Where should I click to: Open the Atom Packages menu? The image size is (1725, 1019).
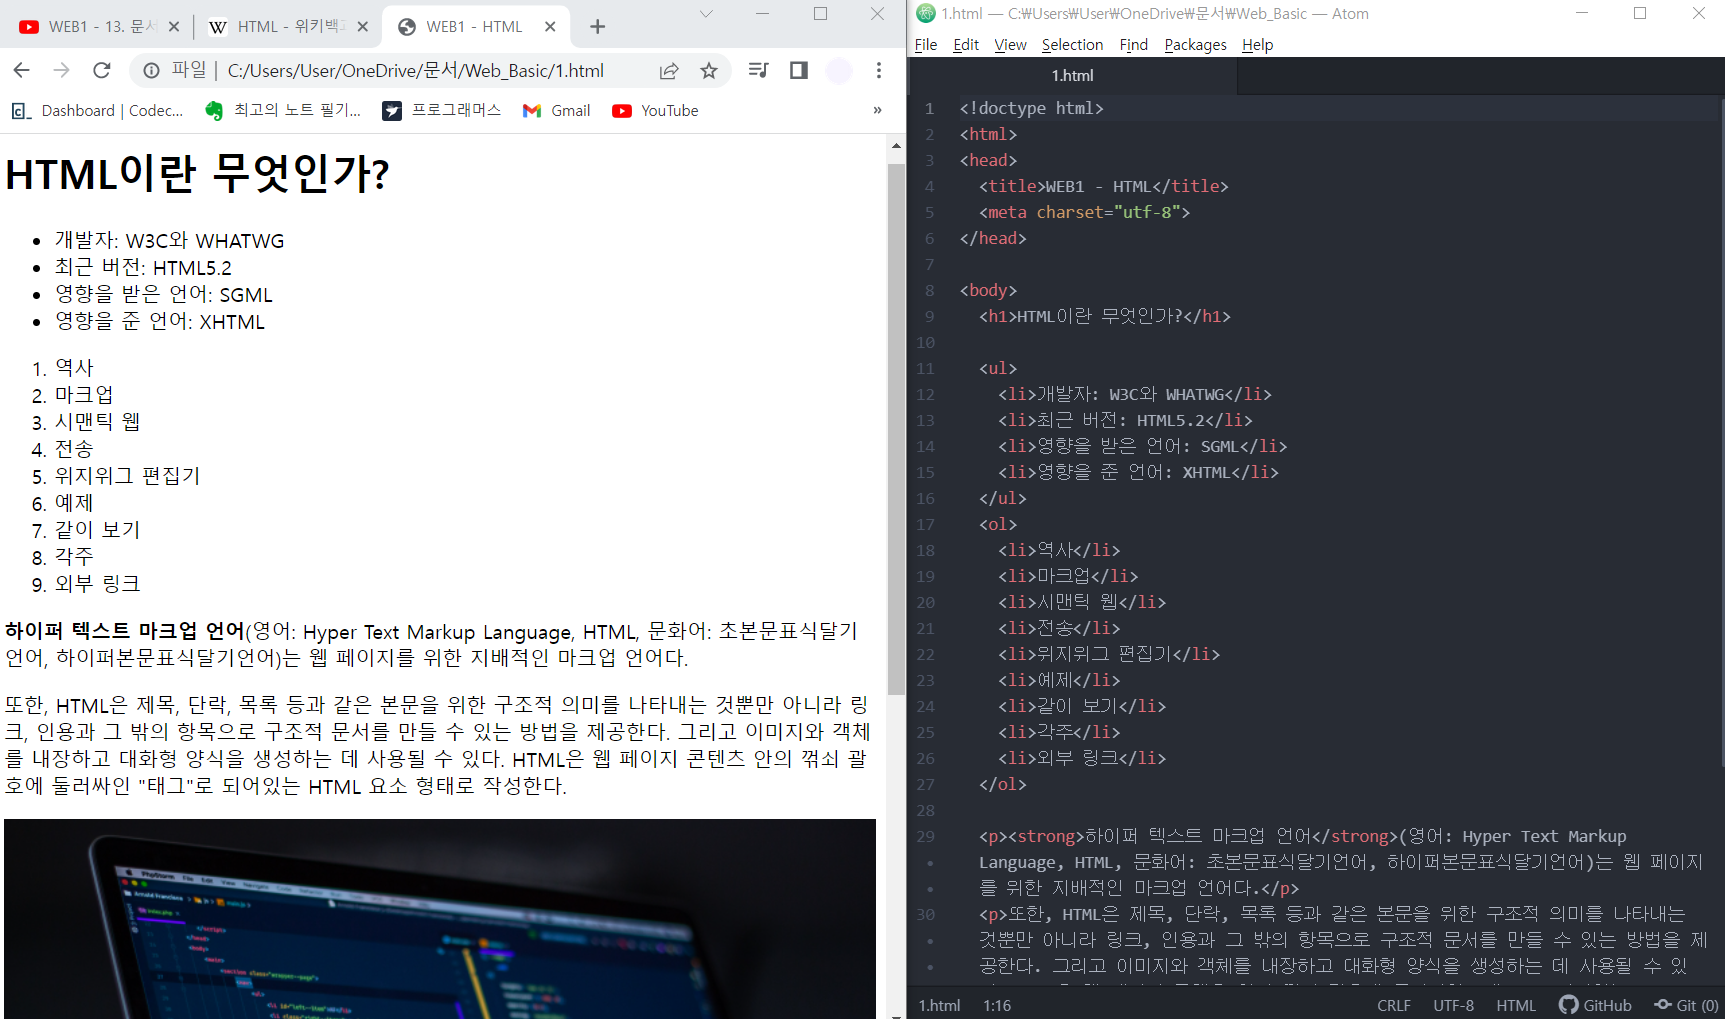point(1195,45)
